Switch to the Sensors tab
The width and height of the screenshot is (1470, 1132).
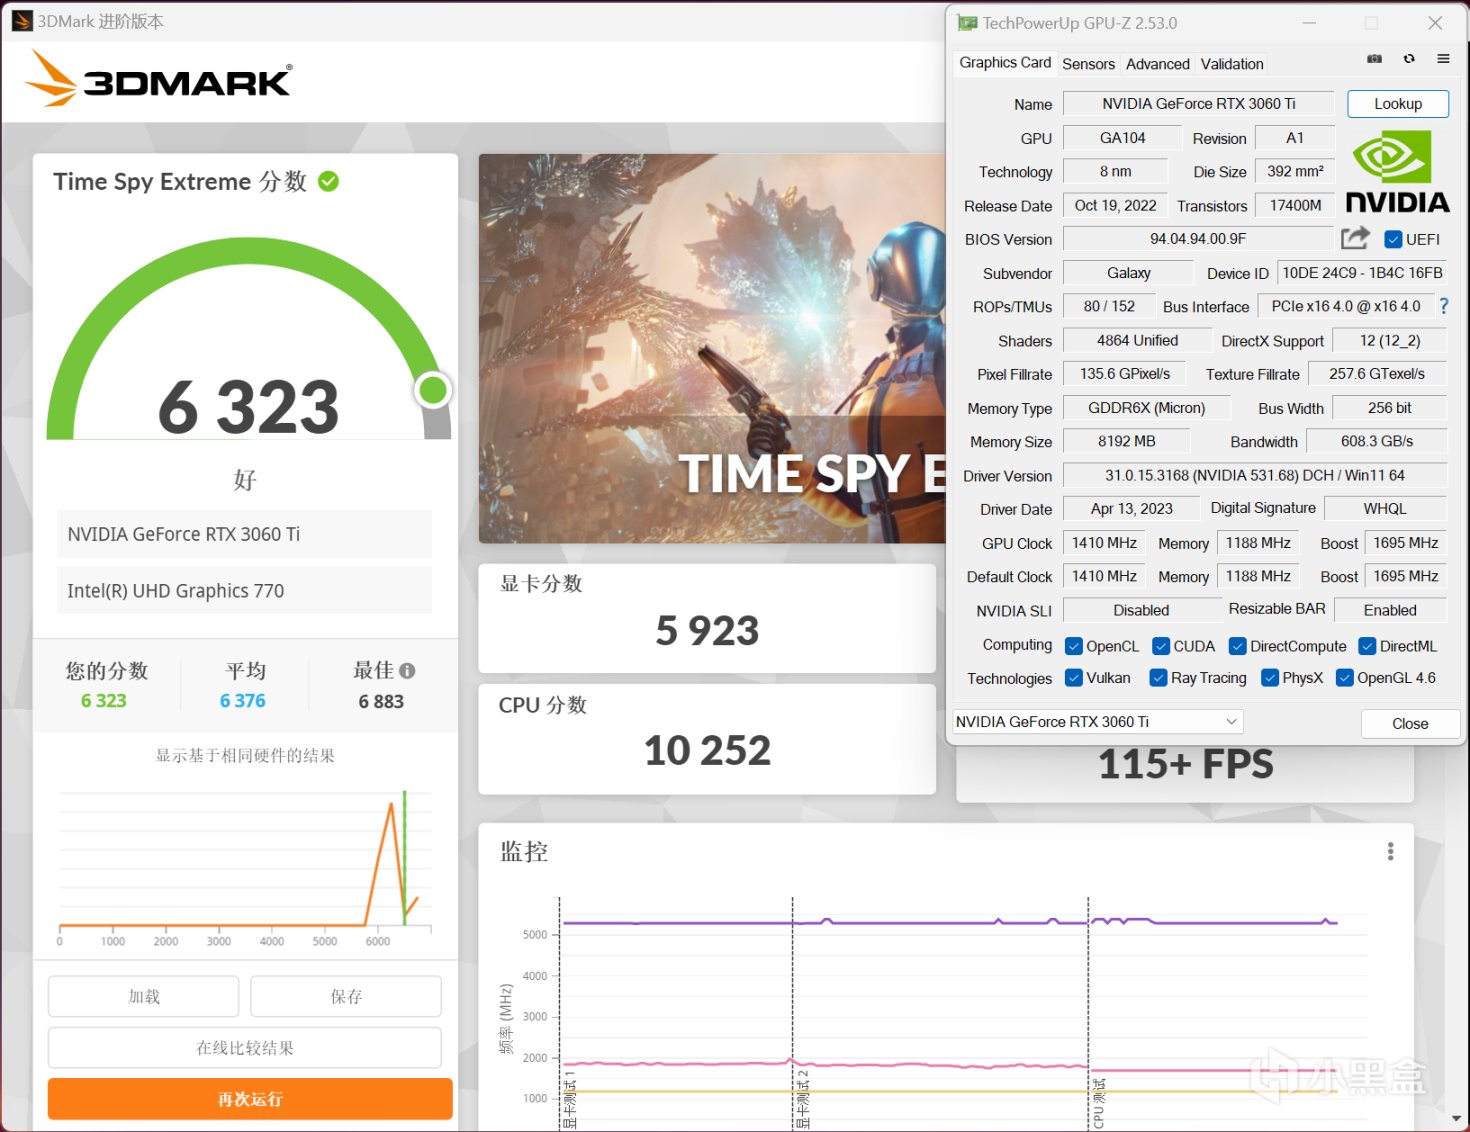[x=1088, y=64]
